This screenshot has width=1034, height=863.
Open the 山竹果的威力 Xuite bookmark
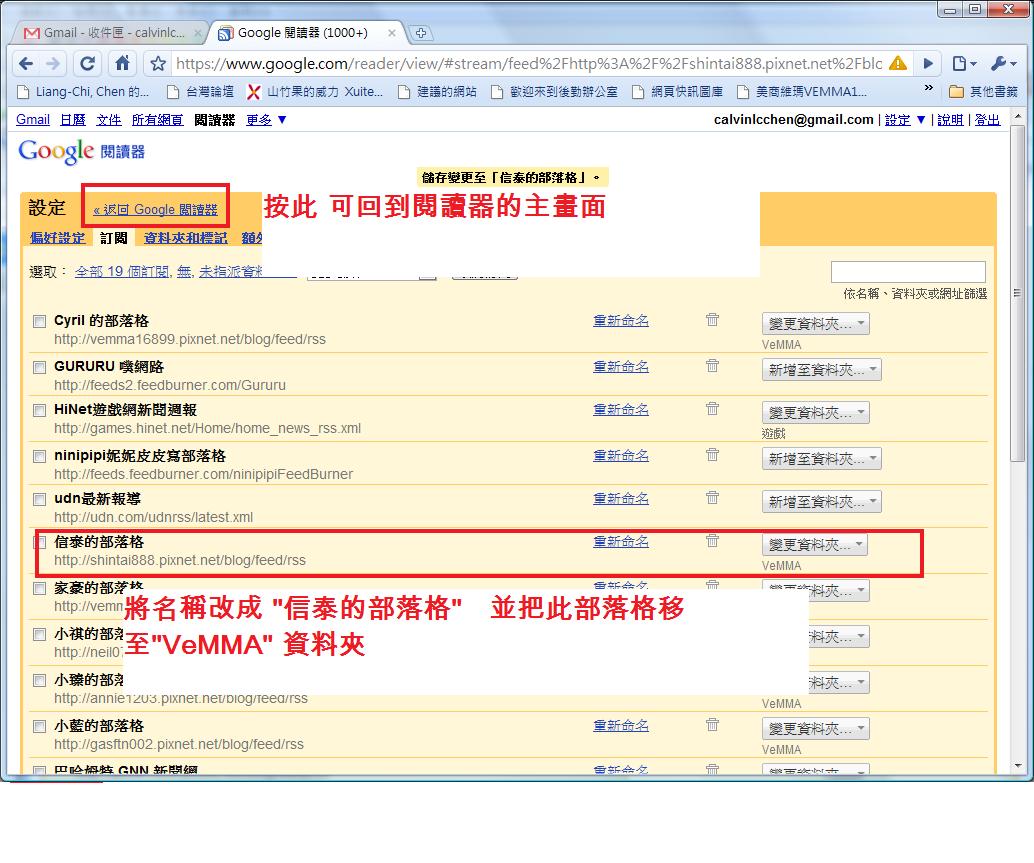click(x=315, y=92)
